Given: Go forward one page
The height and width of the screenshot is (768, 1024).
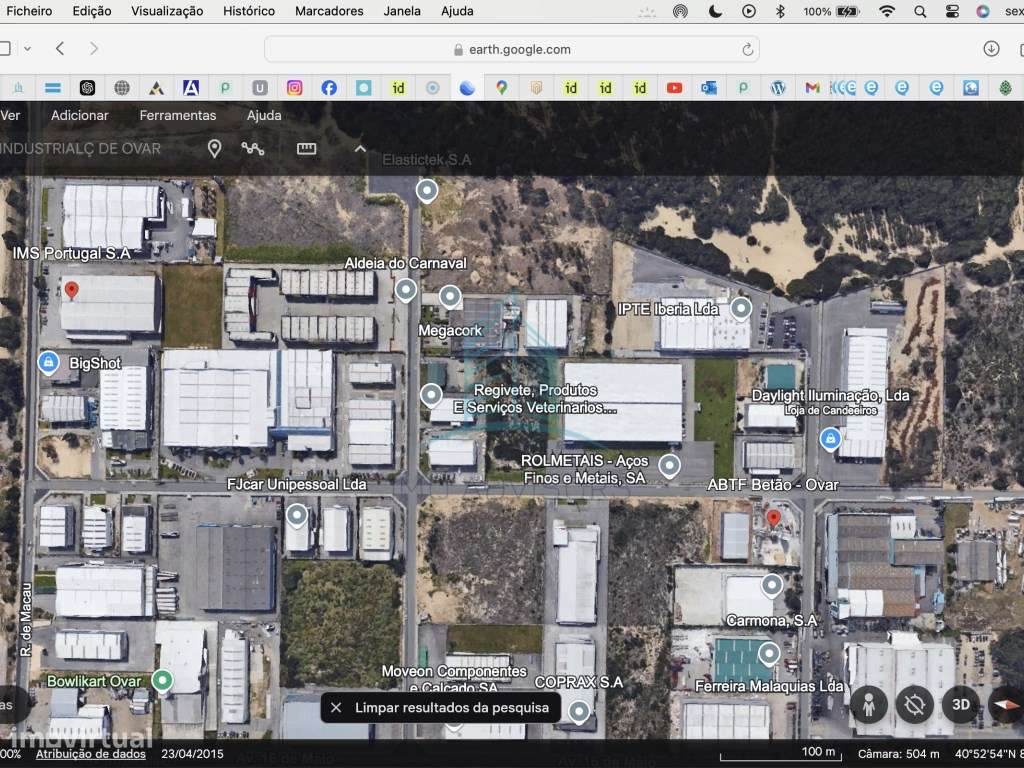Looking at the screenshot, I should point(94,49).
